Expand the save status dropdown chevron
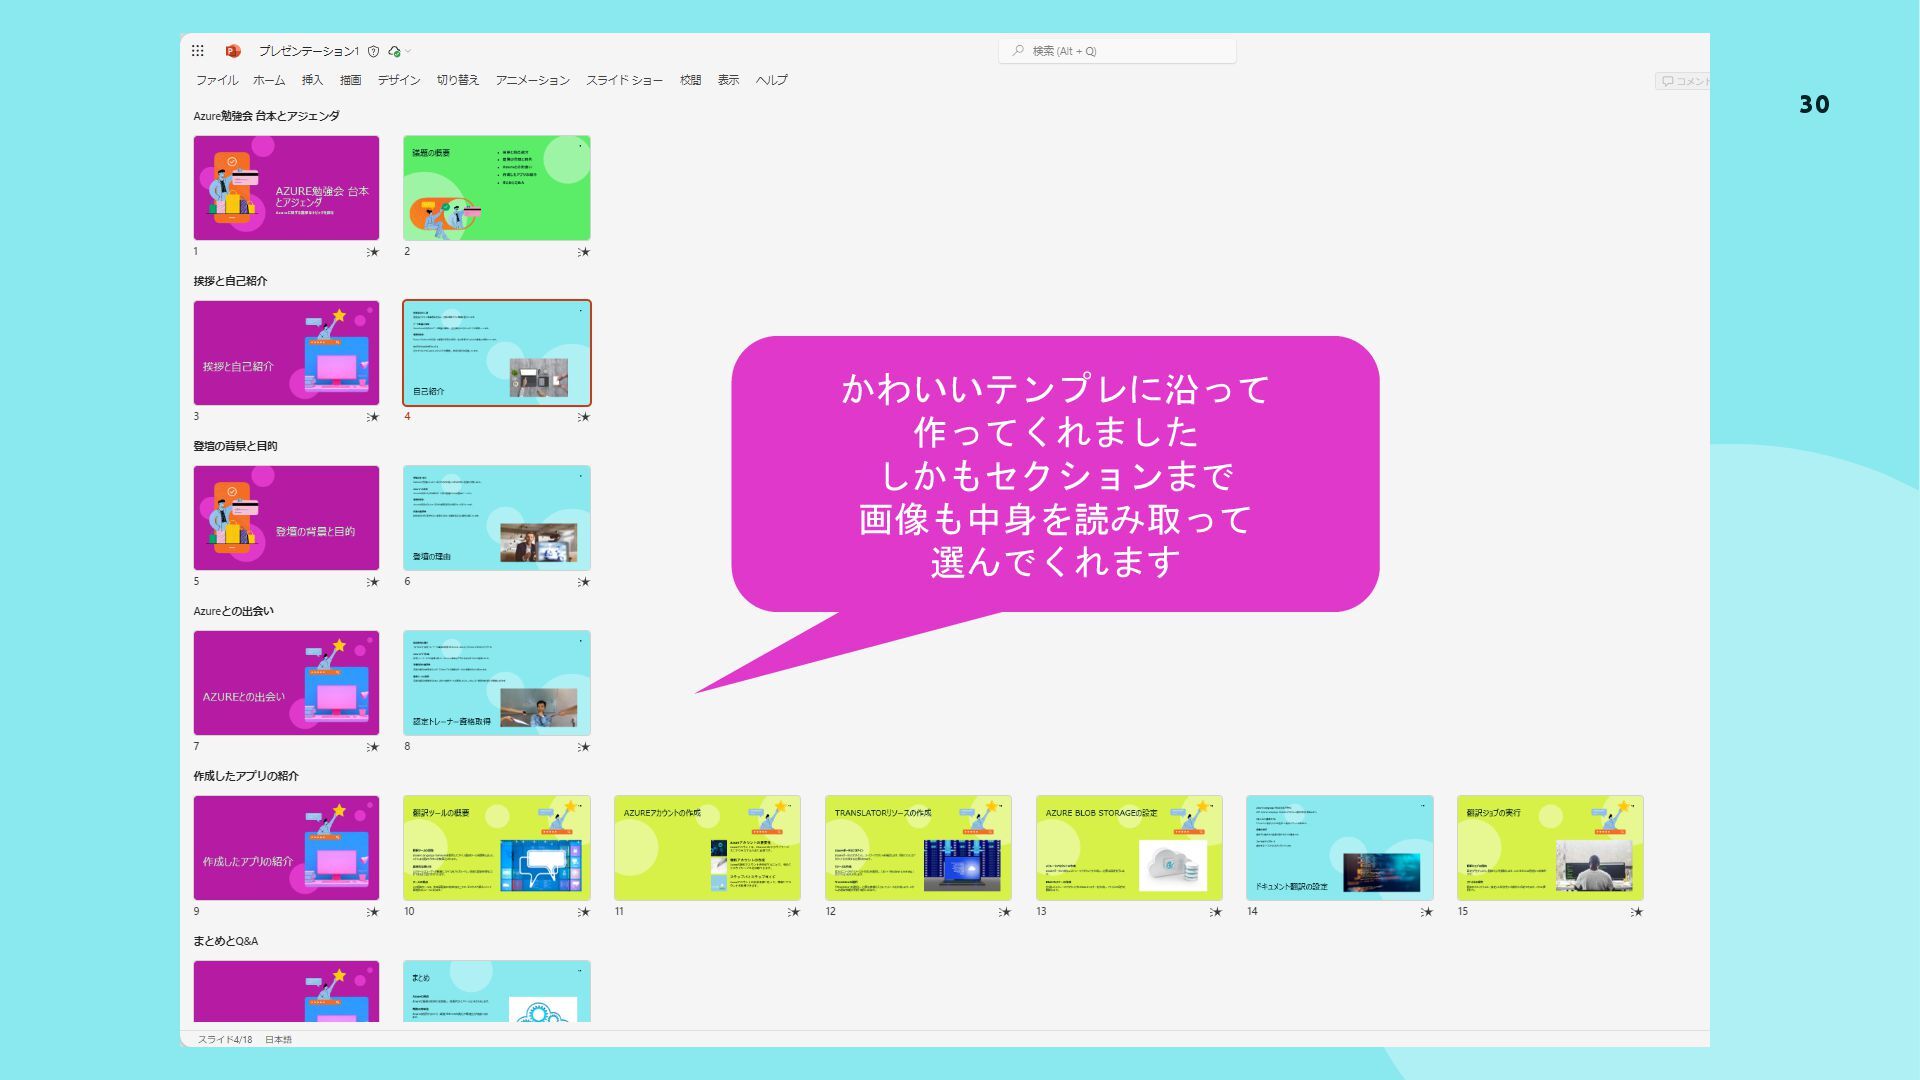The height and width of the screenshot is (1080, 1920). [408, 51]
